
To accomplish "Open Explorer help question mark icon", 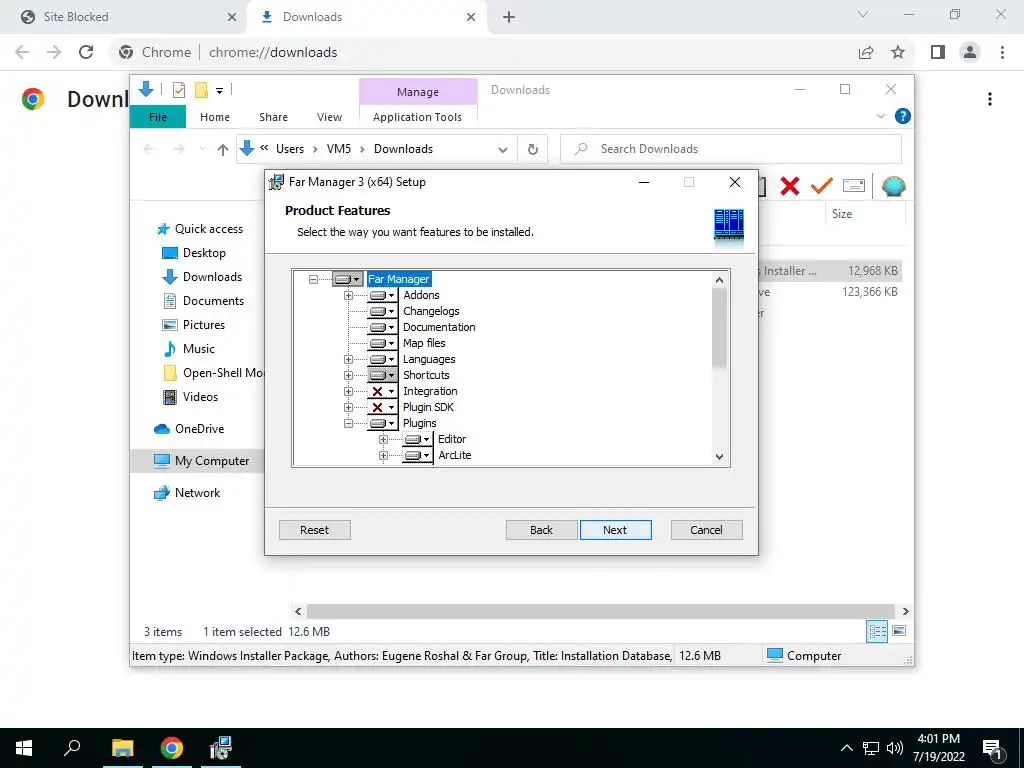I will point(903,116).
